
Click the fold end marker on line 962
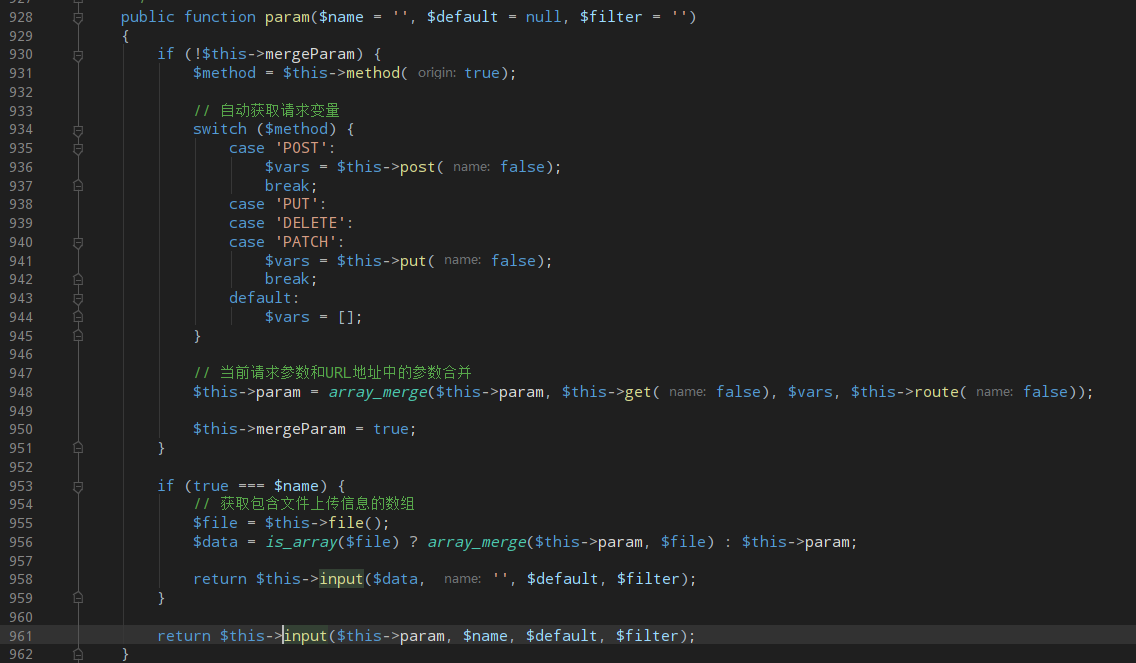[x=78, y=654]
